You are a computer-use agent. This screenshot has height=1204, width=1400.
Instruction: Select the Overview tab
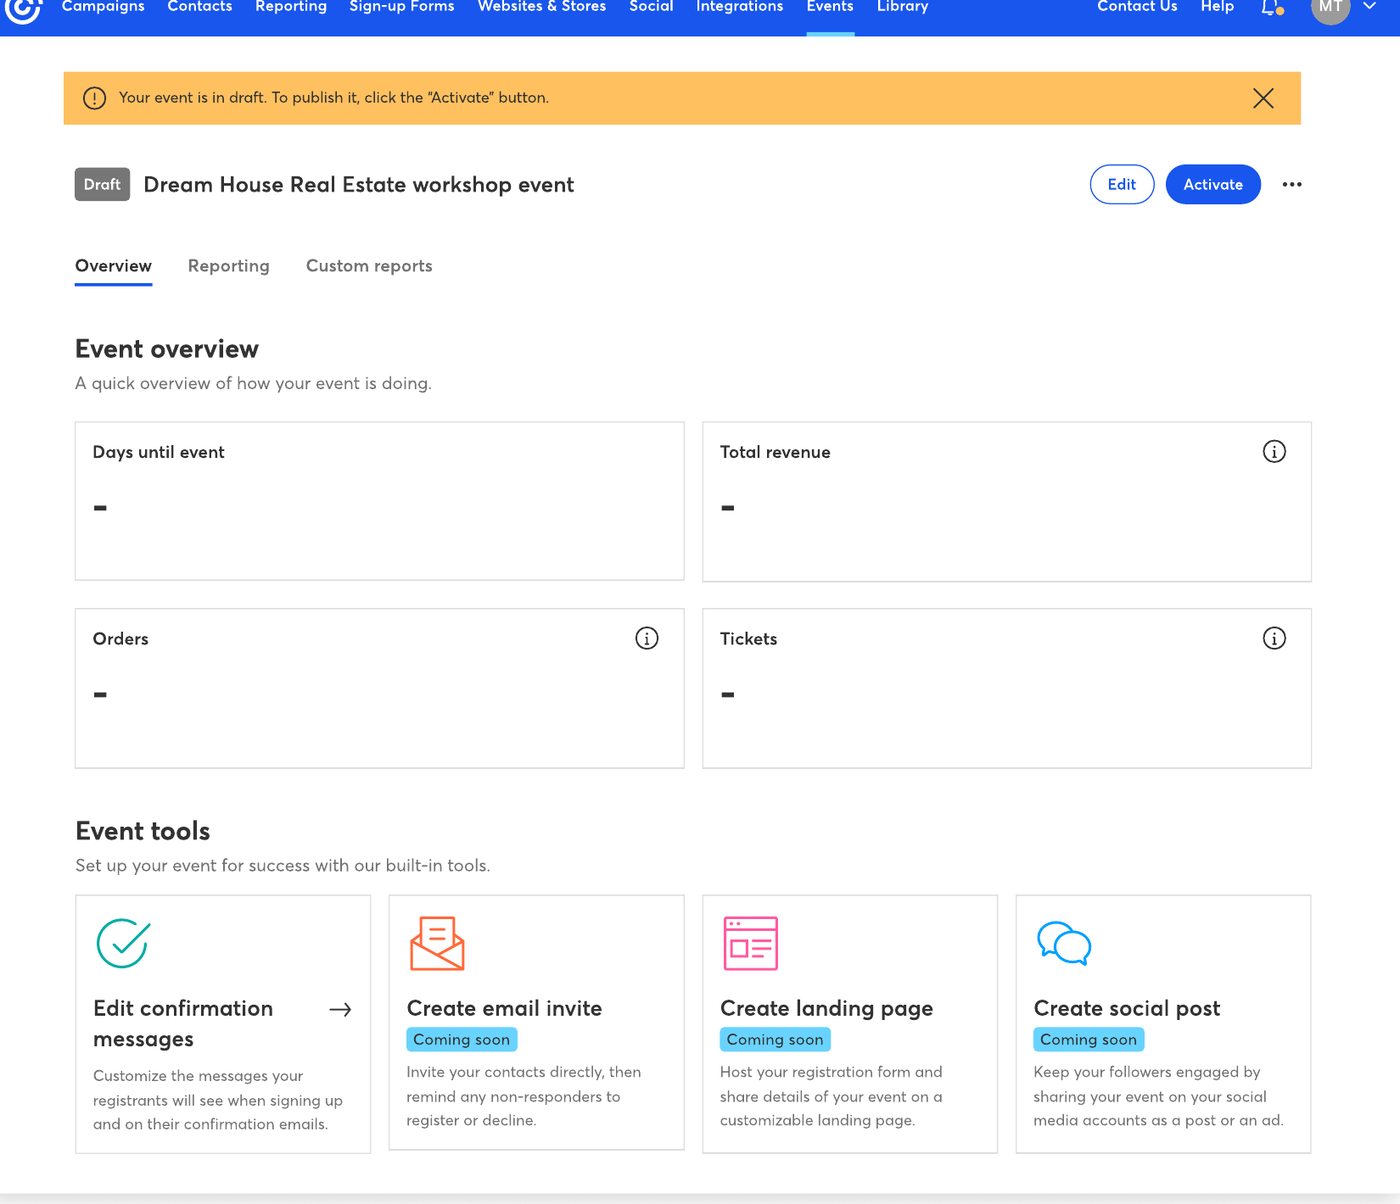click(113, 266)
